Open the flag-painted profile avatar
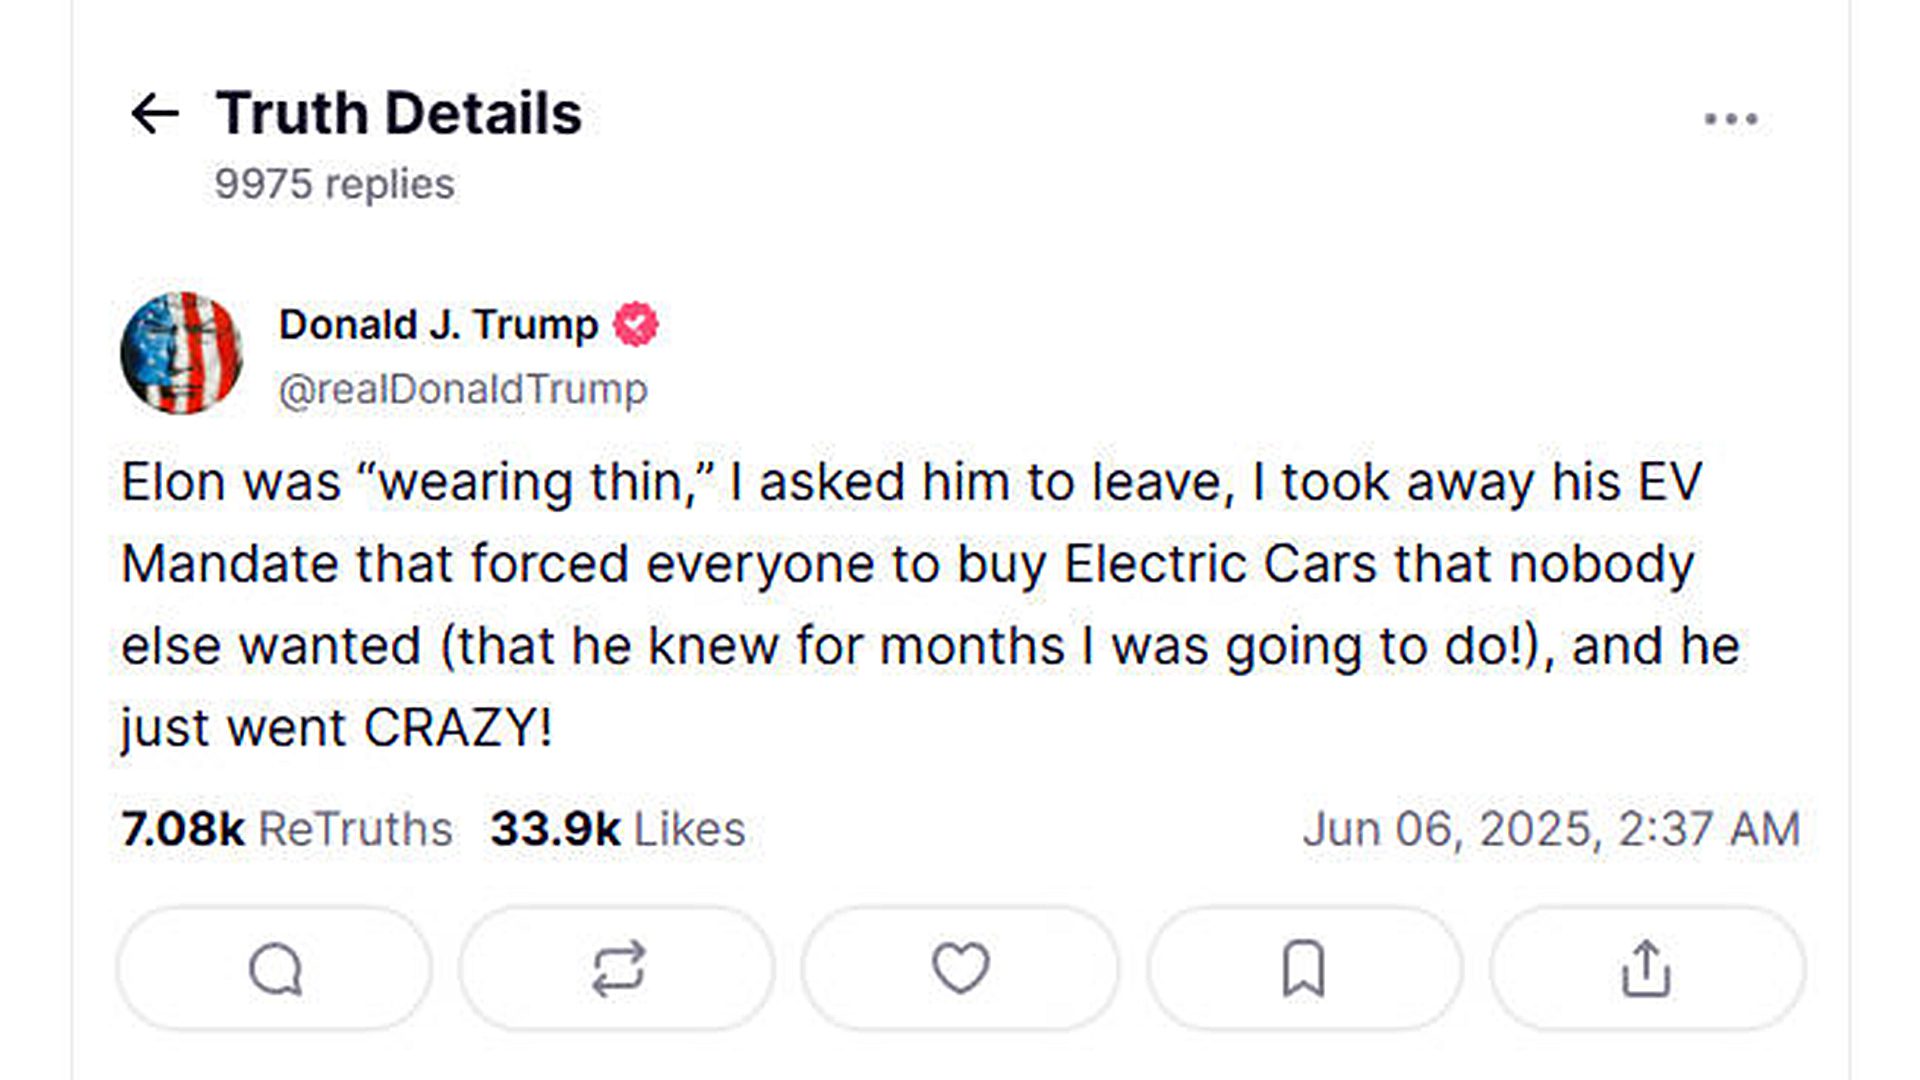The width and height of the screenshot is (1920, 1080). (x=181, y=353)
